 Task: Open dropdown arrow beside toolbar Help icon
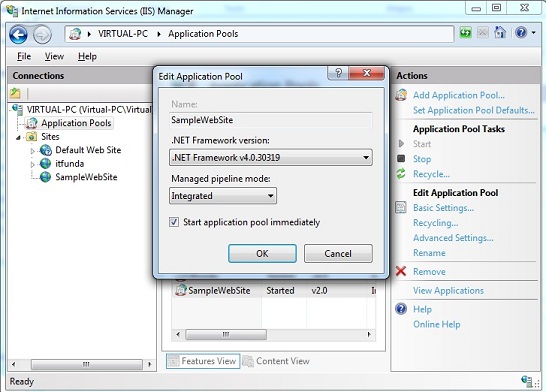tap(533, 33)
